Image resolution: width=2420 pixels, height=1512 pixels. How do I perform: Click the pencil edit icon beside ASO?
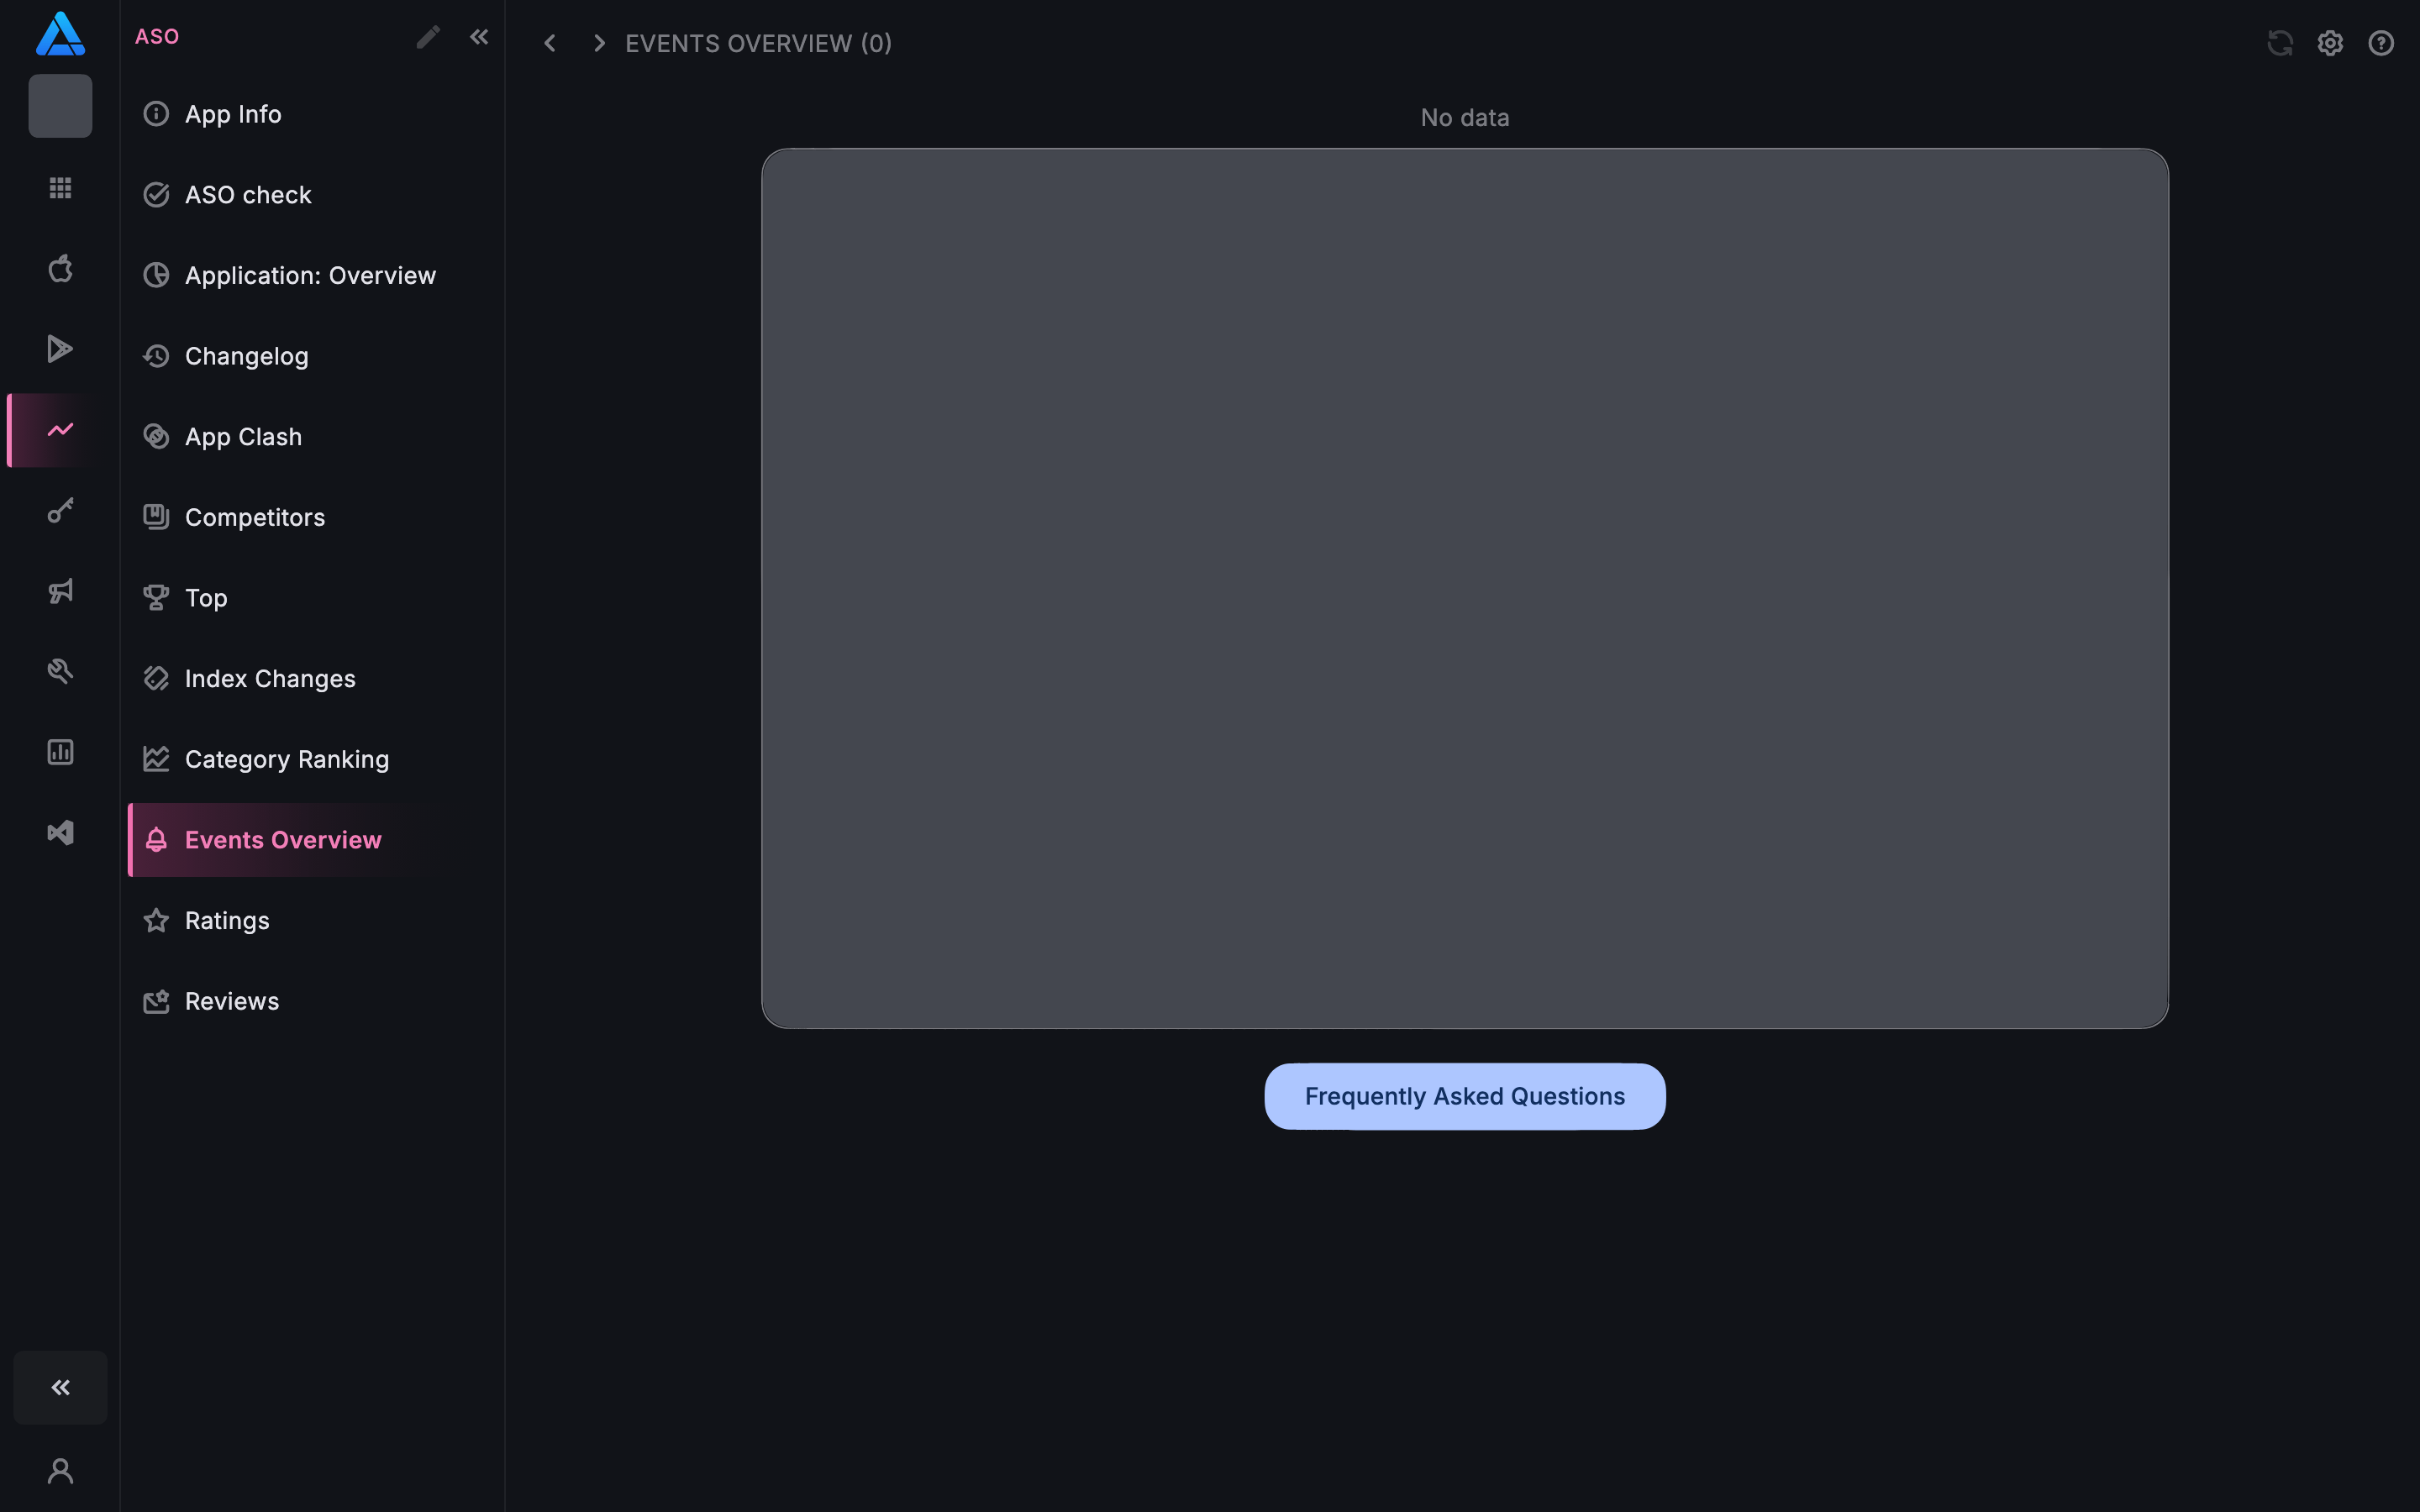point(428,37)
